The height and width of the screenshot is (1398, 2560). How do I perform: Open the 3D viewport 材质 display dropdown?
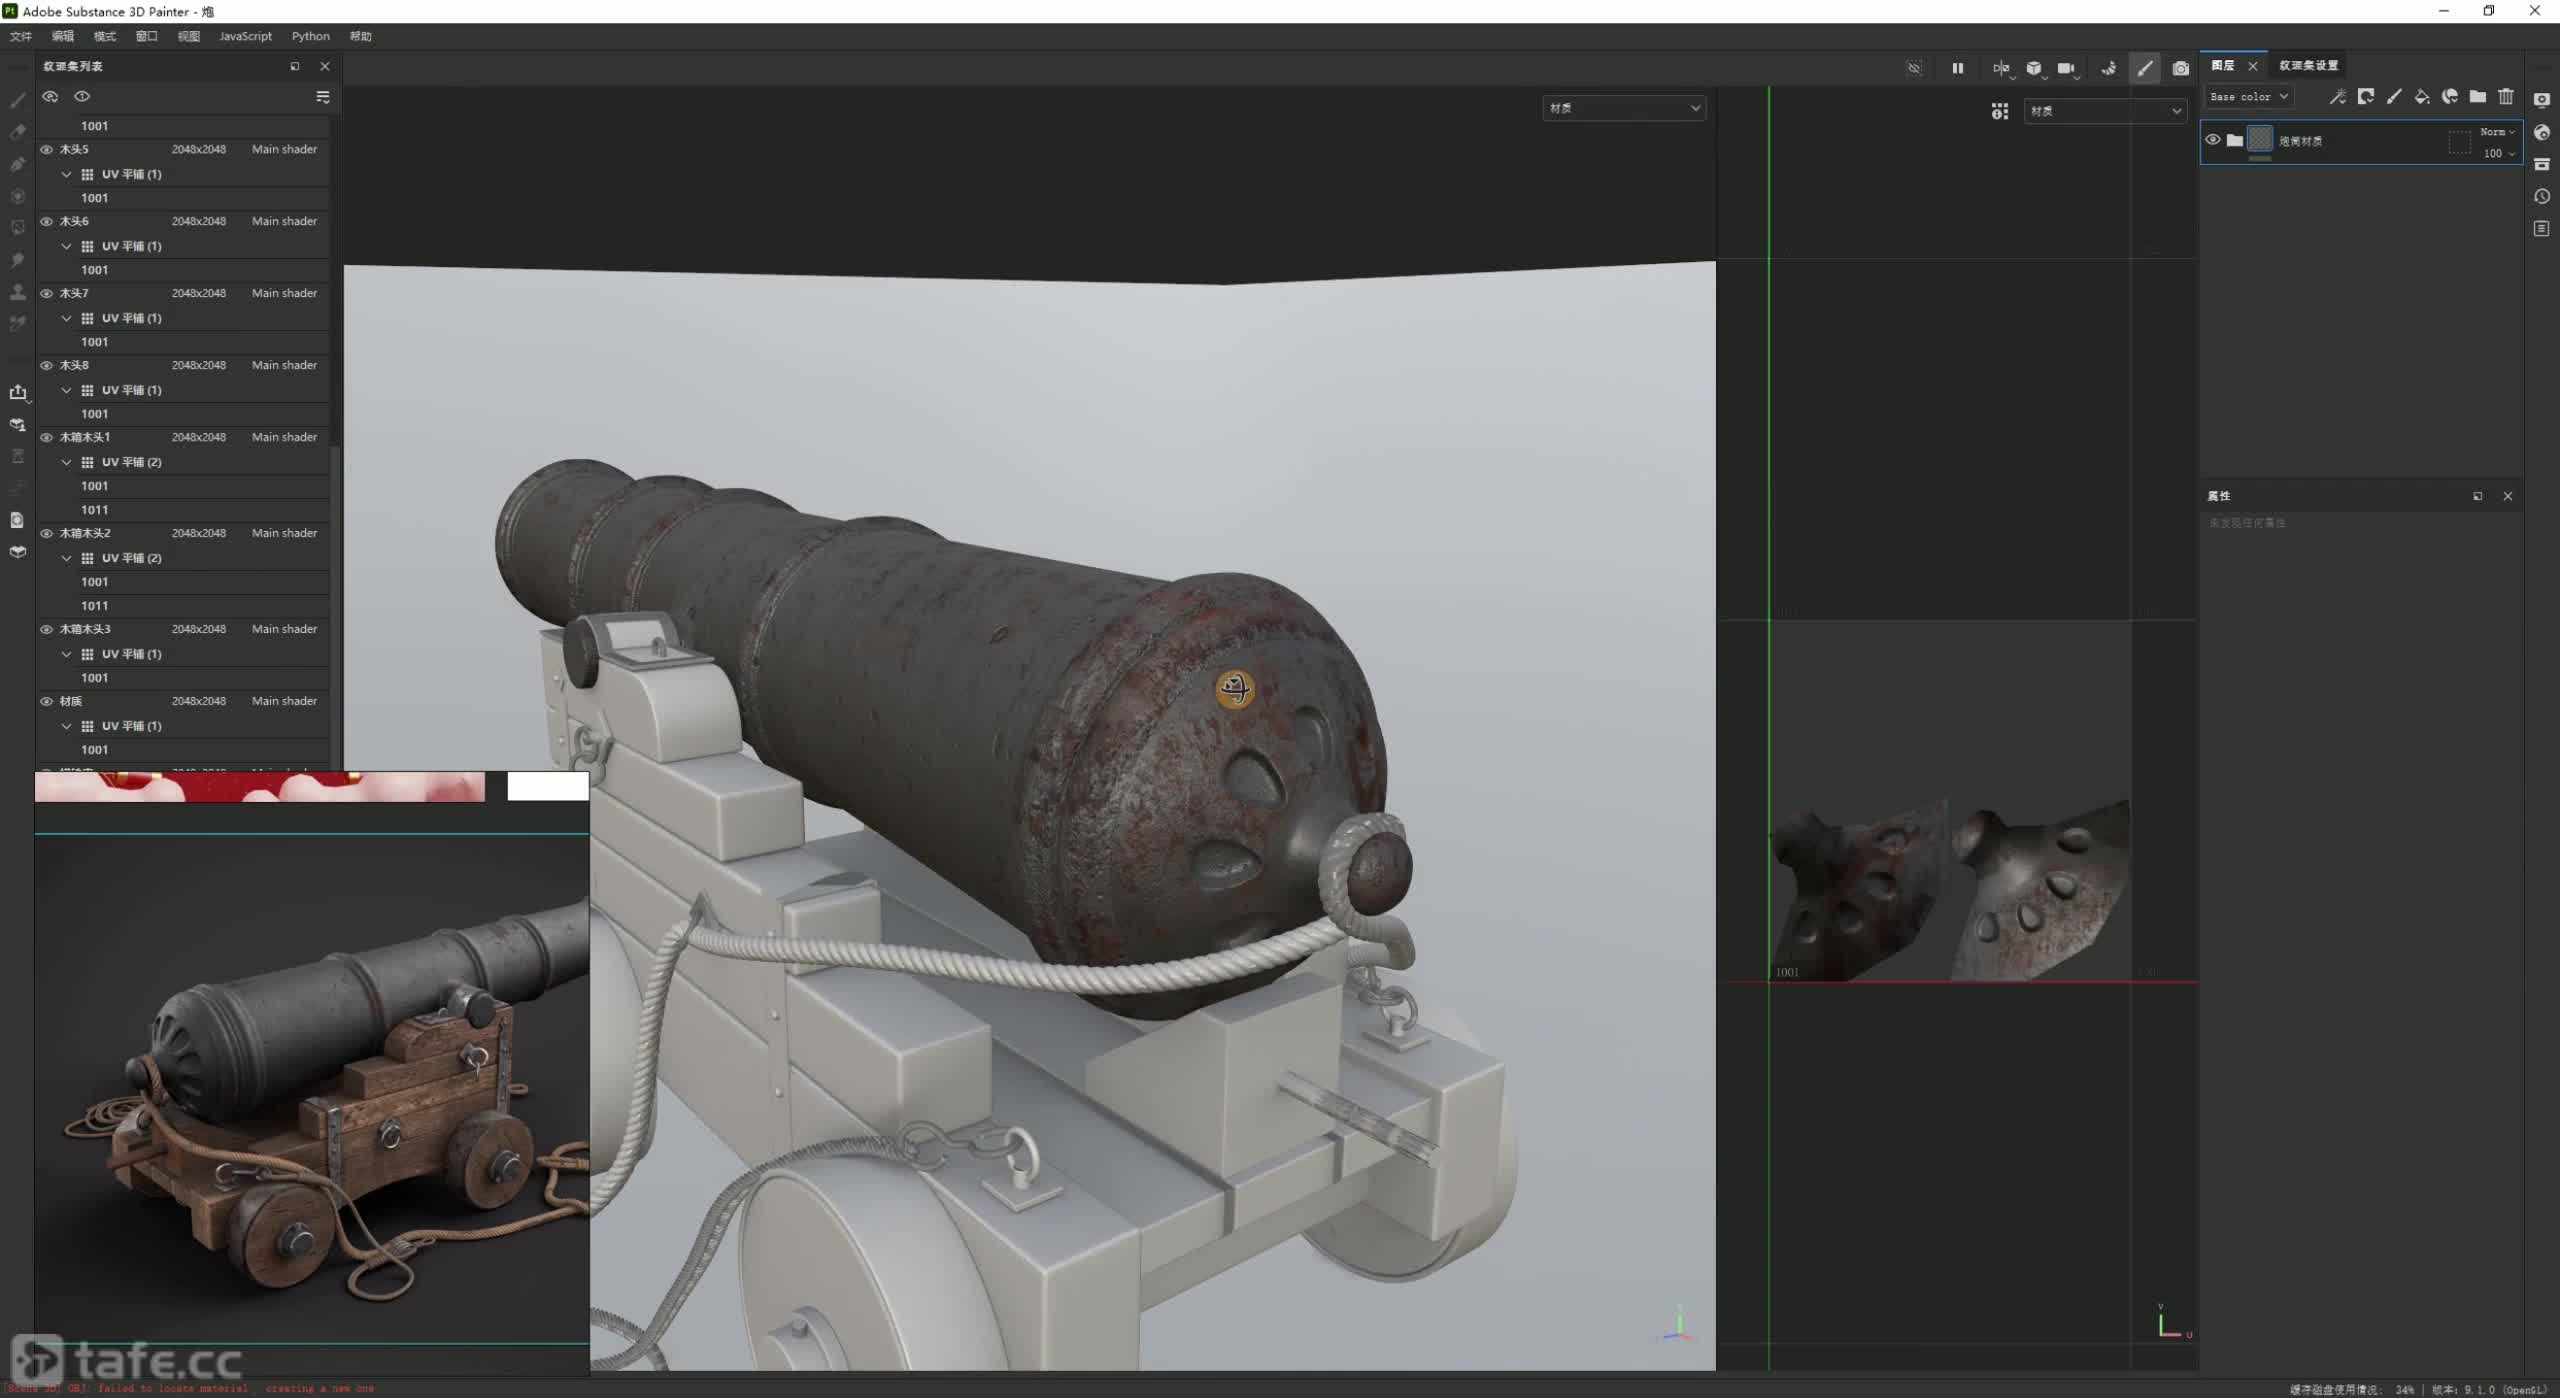[1624, 108]
